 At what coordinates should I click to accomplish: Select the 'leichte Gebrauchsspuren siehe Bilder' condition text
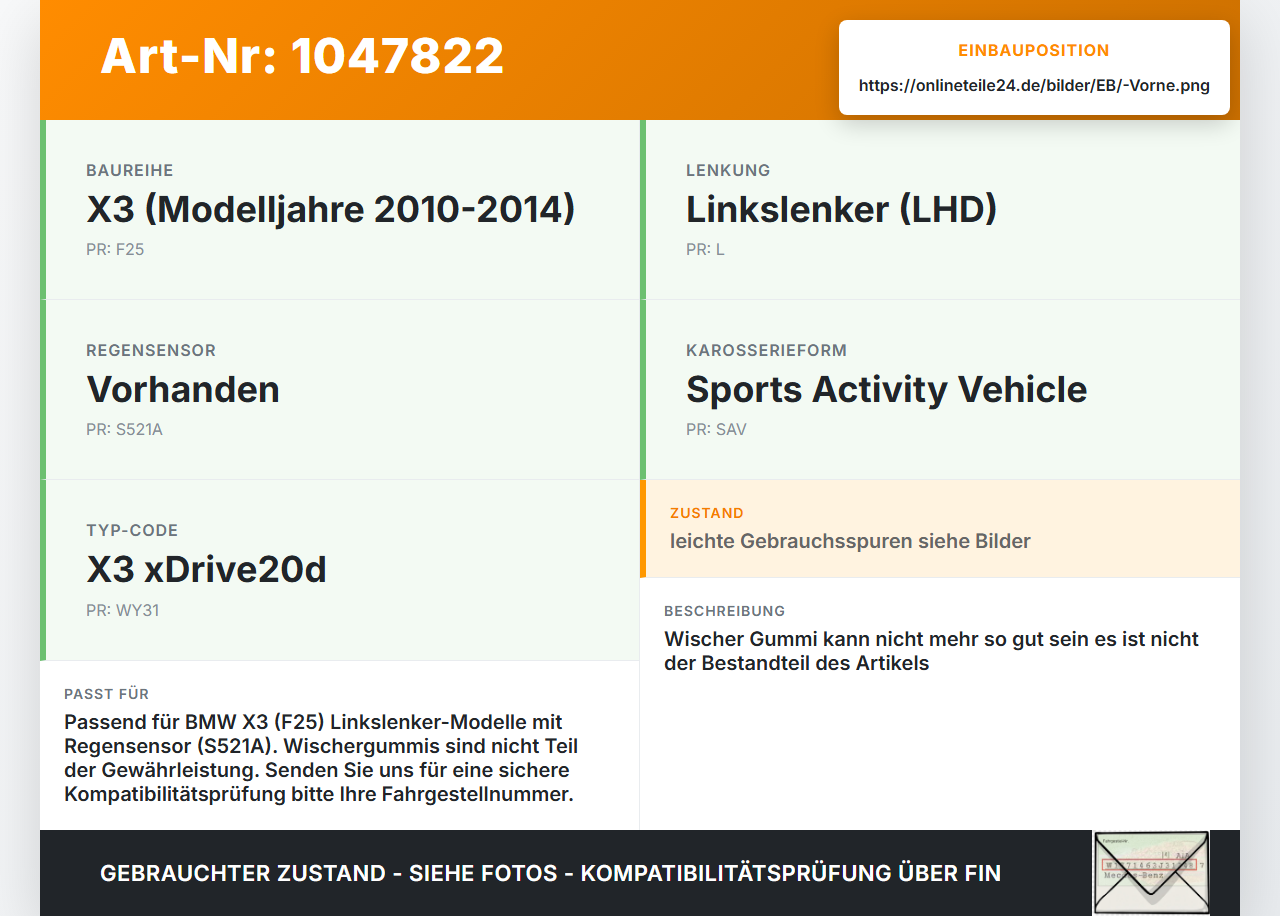(x=850, y=541)
